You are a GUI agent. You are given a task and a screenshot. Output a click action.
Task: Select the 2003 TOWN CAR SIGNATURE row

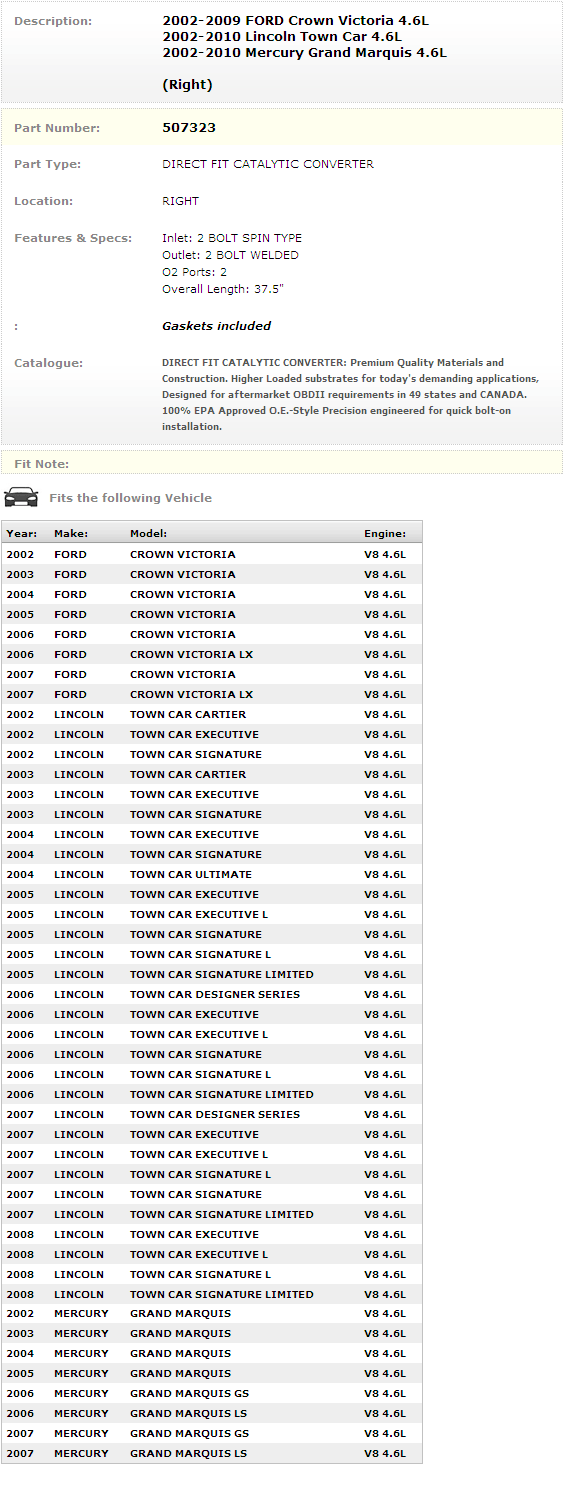[x=212, y=814]
